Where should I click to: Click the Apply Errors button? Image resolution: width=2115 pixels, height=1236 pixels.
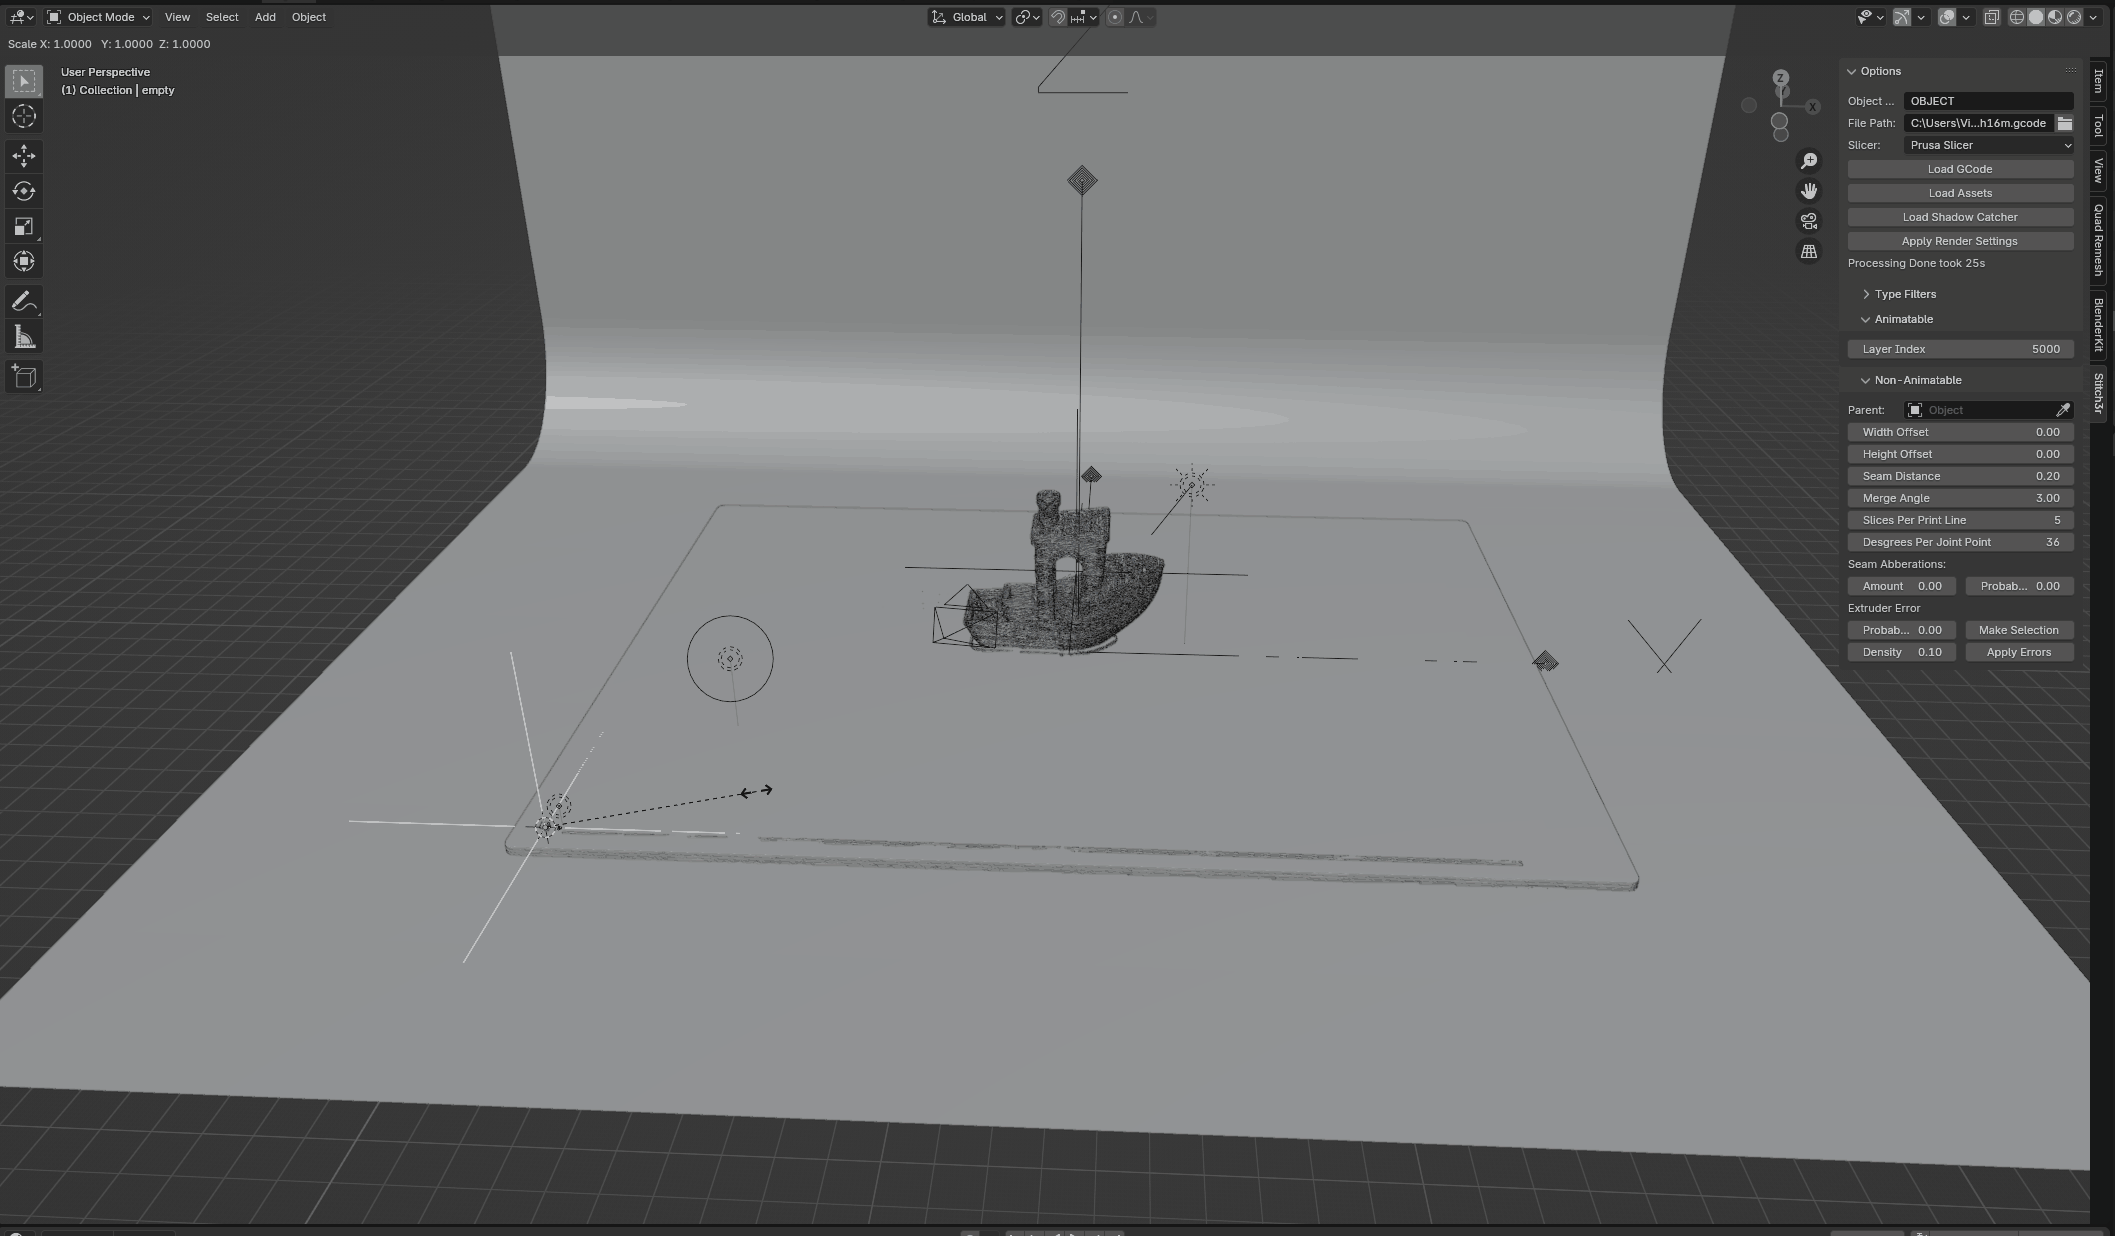[2018, 651]
